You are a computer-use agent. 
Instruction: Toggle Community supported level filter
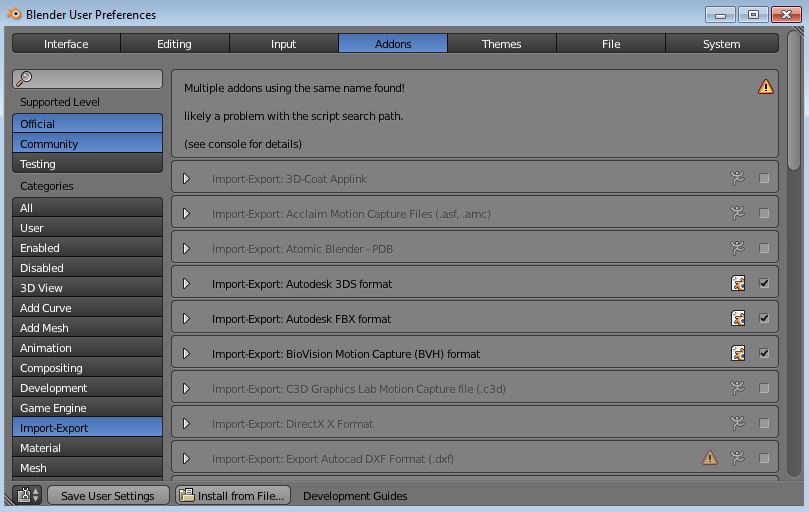[87, 143]
